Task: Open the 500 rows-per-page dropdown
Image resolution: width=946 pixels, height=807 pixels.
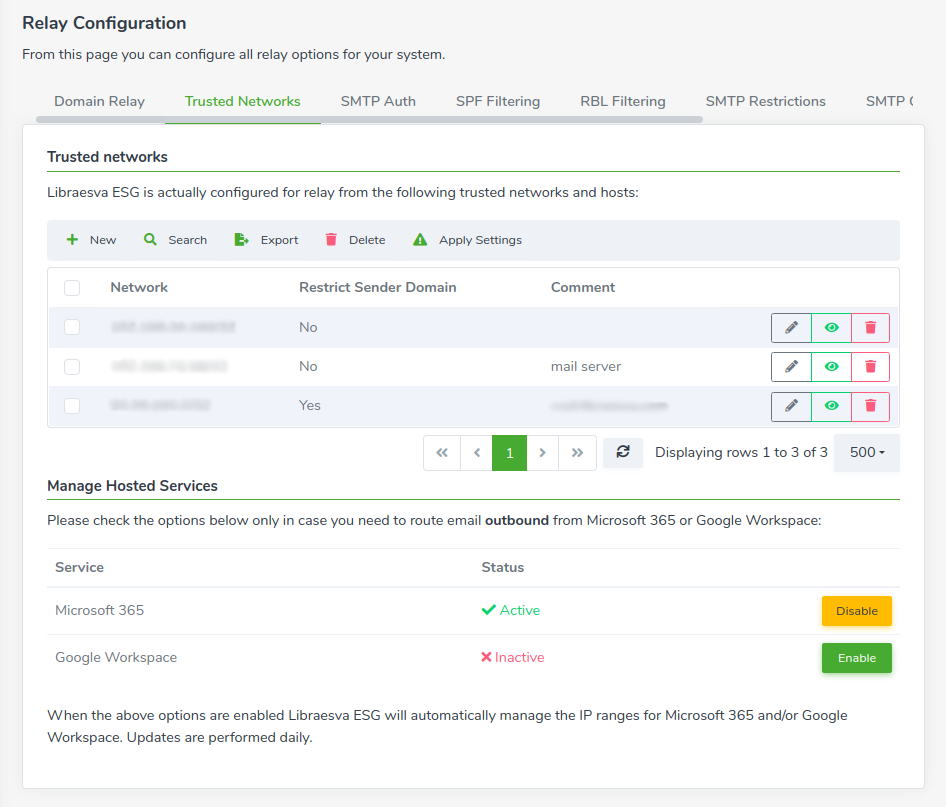Action: coord(867,452)
